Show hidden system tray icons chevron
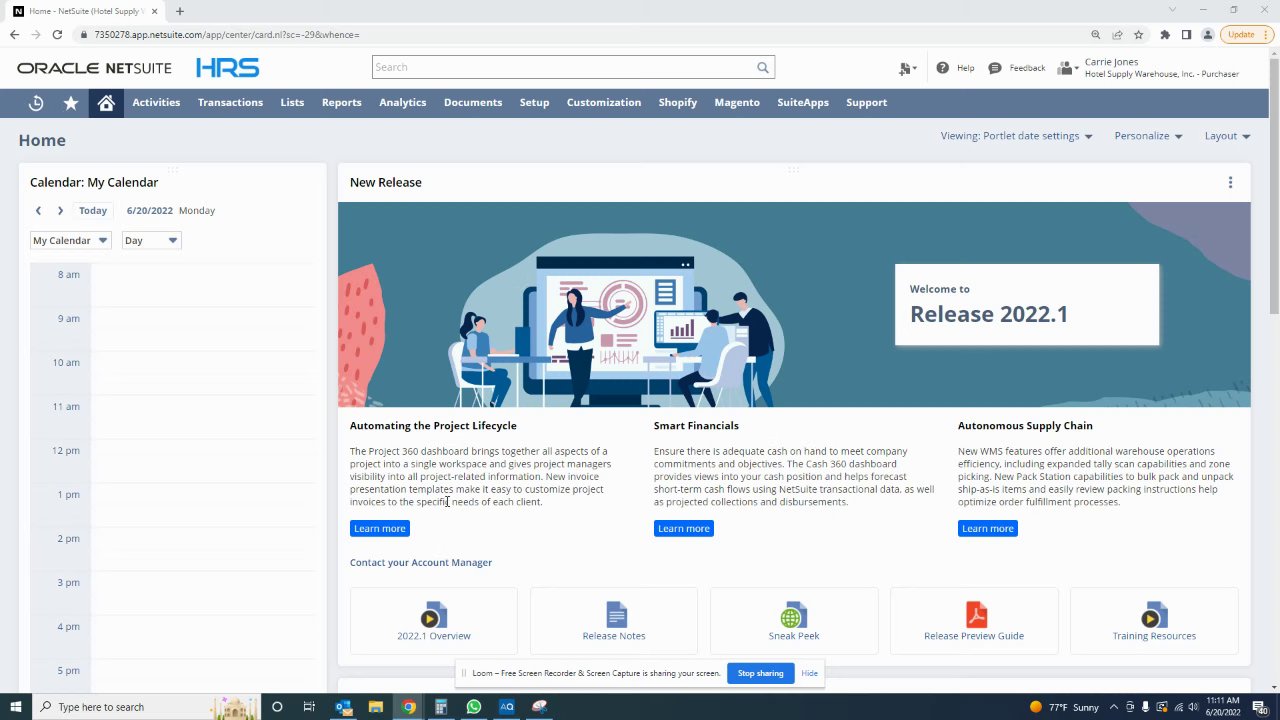The width and height of the screenshot is (1280, 720). (1114, 707)
